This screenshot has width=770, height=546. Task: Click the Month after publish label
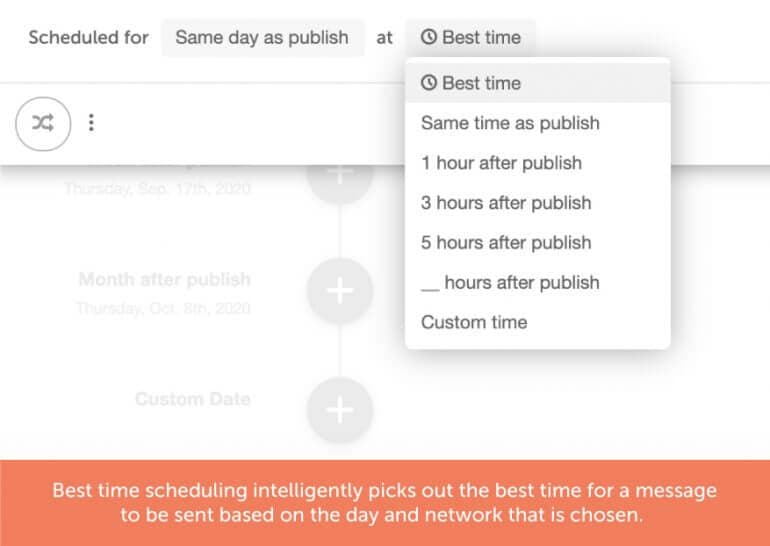pyautogui.click(x=165, y=279)
